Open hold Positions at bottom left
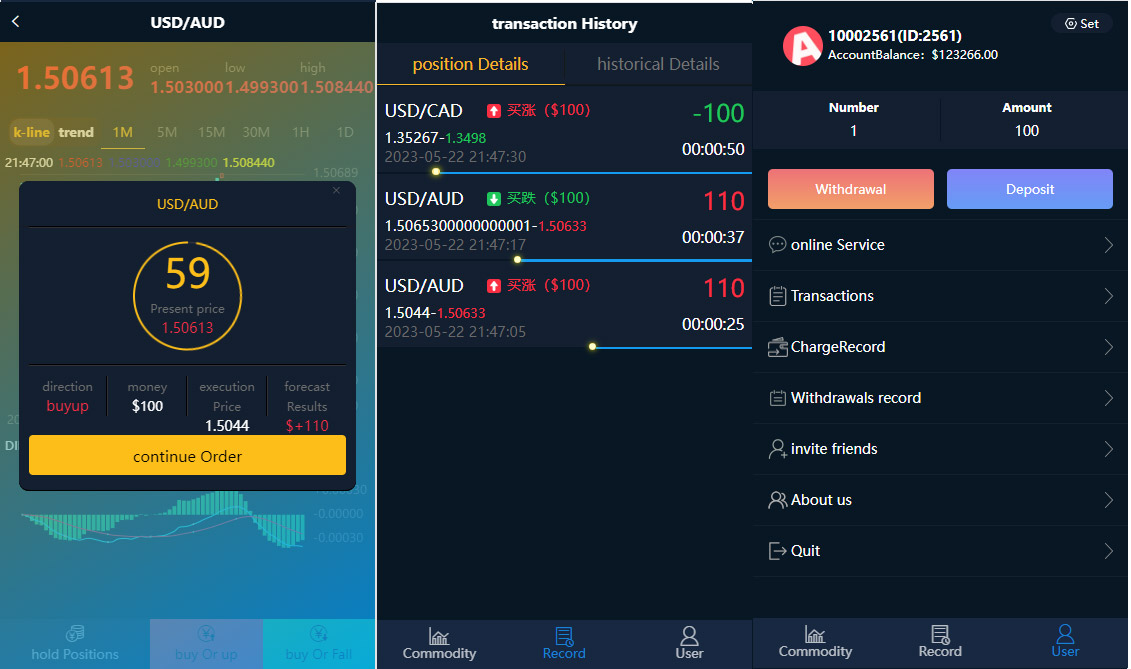The height and width of the screenshot is (669, 1131). coord(75,644)
